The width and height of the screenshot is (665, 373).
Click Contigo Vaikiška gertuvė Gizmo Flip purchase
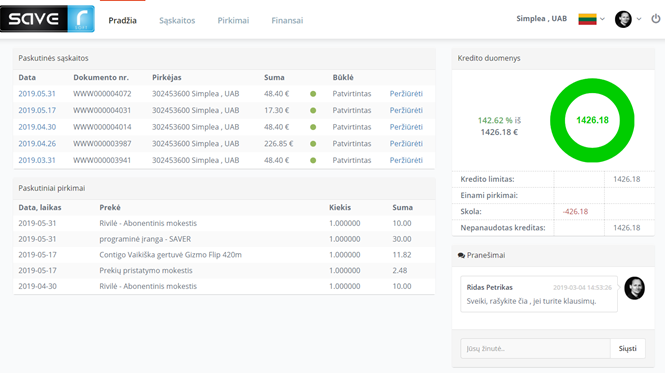point(170,255)
